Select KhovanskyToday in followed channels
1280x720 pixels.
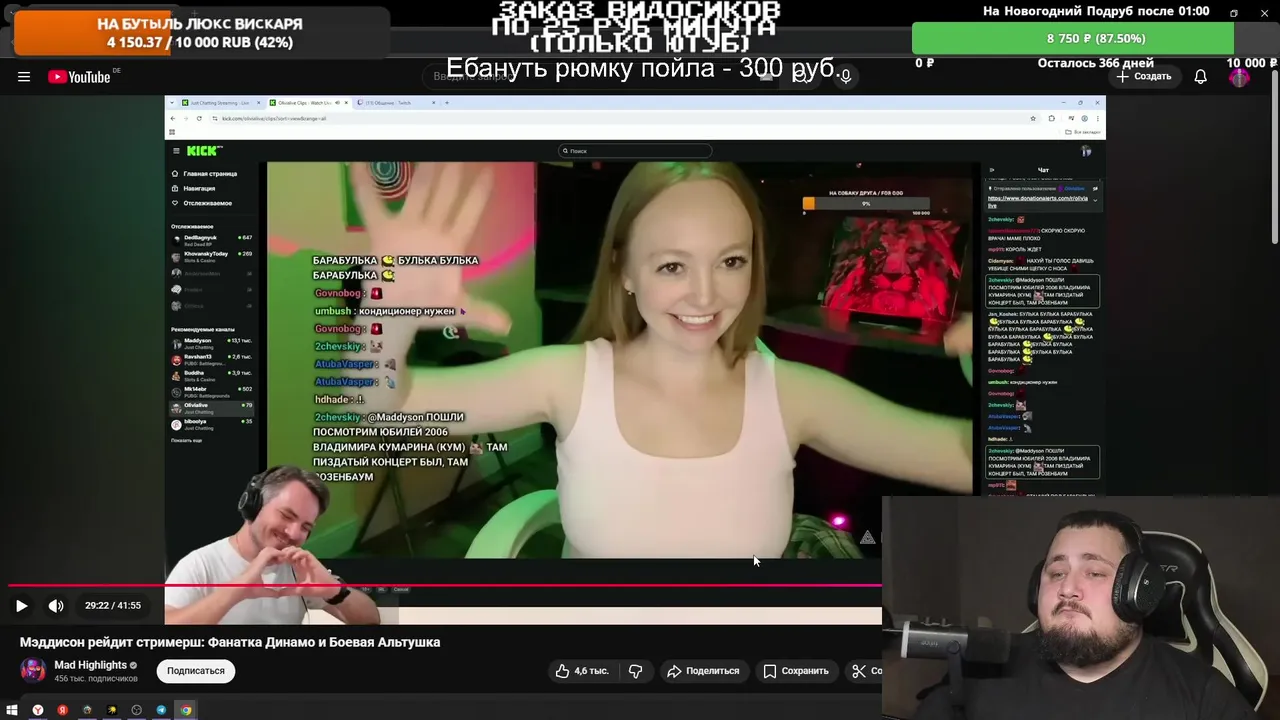(x=212, y=256)
